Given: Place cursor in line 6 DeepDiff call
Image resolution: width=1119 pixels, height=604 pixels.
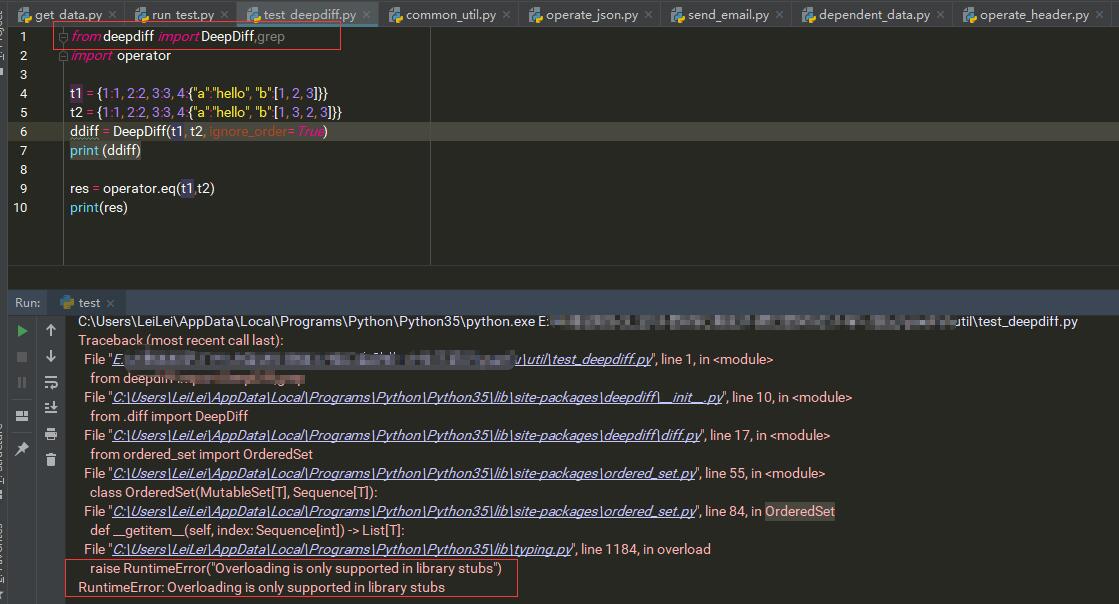Looking at the screenshot, I should tap(198, 131).
